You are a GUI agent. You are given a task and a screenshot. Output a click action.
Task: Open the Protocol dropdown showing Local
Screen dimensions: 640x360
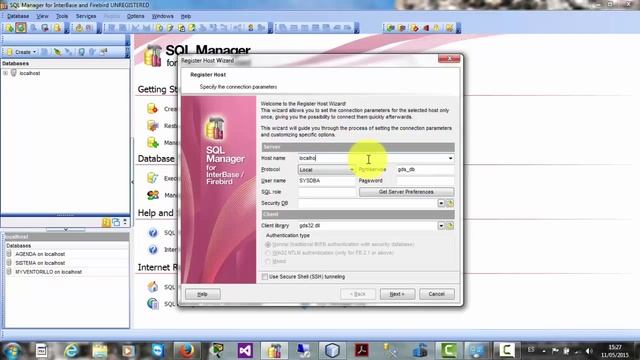[x=327, y=169]
